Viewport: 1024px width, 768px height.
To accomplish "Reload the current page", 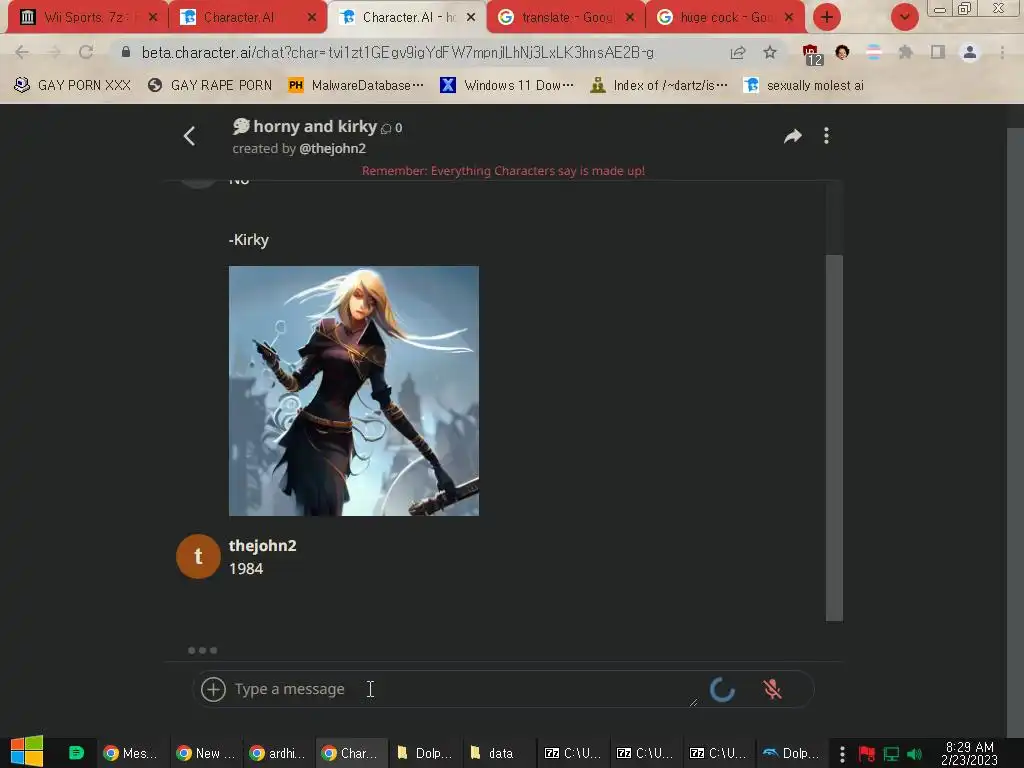I will pyautogui.click(x=86, y=52).
